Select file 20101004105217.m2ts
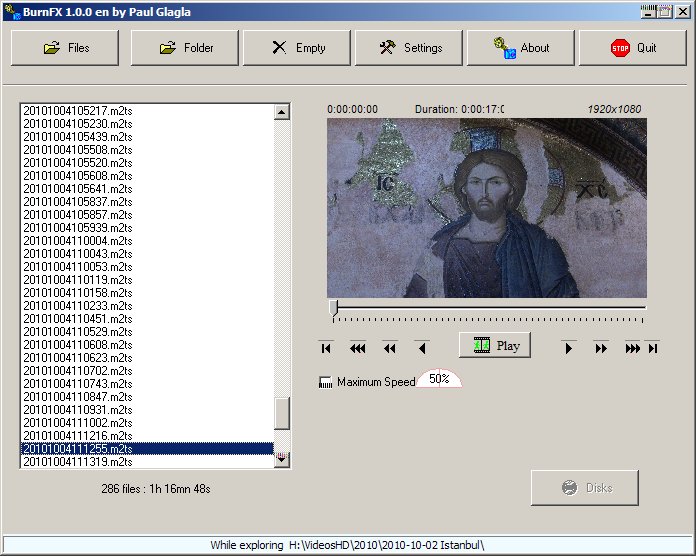This screenshot has width=696, height=556. tap(147, 110)
